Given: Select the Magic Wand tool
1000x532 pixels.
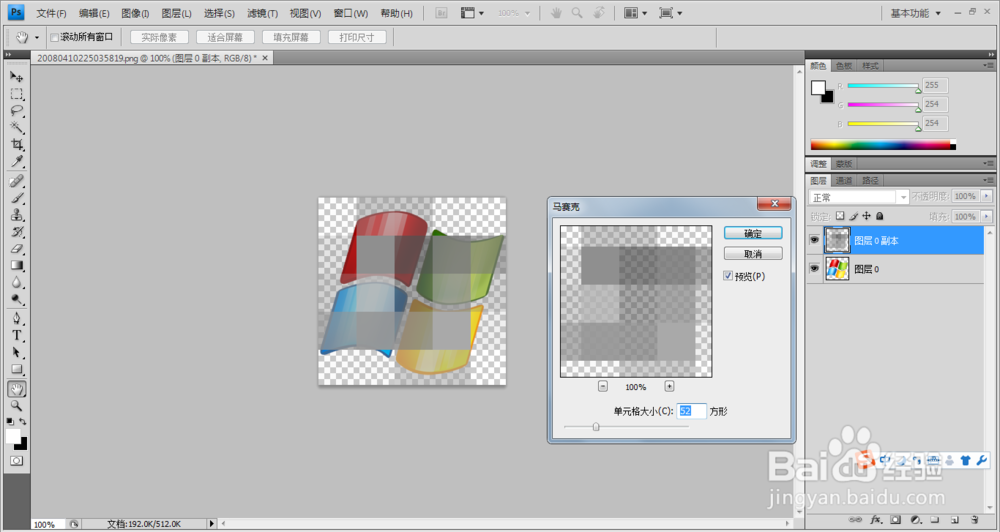Looking at the screenshot, I should click(x=17, y=128).
